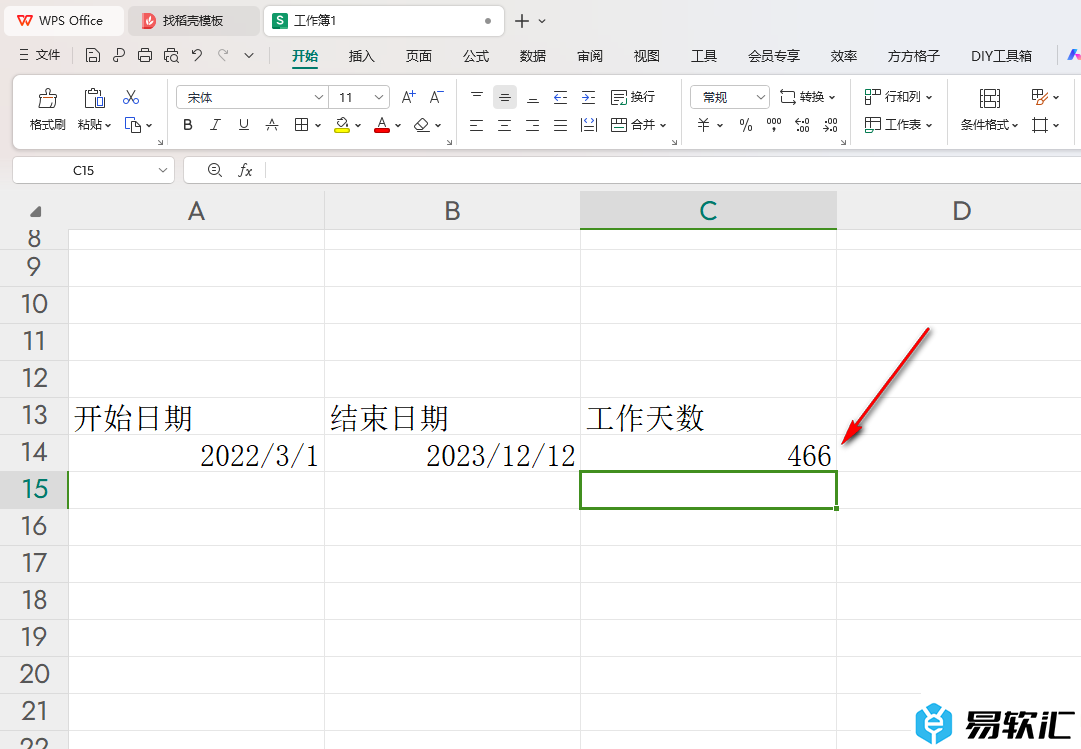Click the column D header
The height and width of the screenshot is (749, 1081).
[961, 211]
